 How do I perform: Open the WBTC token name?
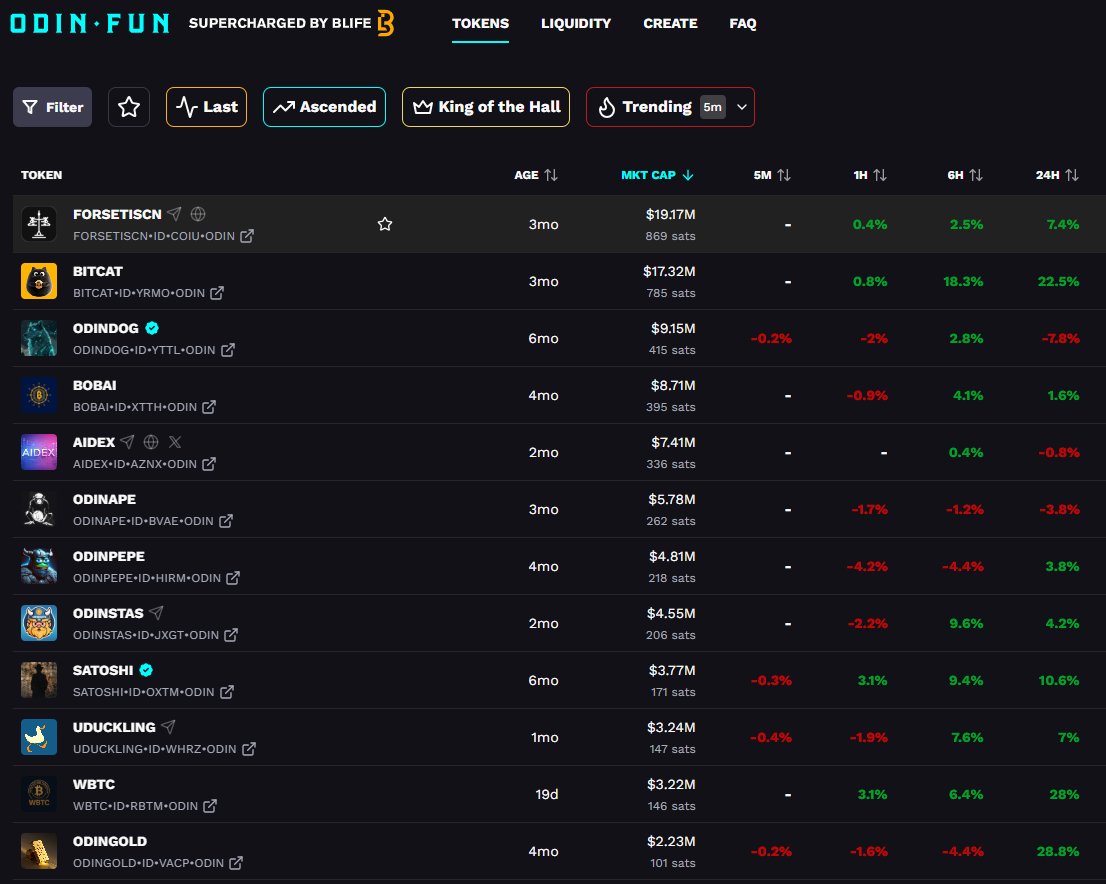pyautogui.click(x=94, y=784)
